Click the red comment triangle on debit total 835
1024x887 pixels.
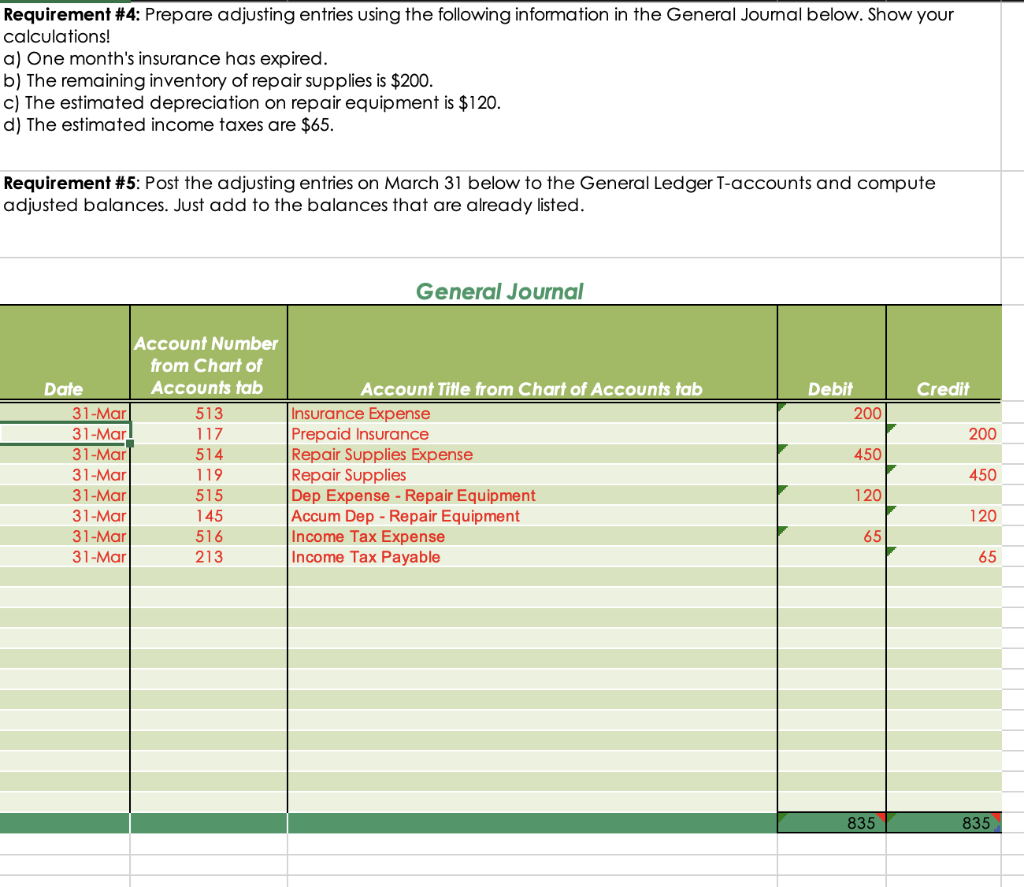(x=882, y=817)
